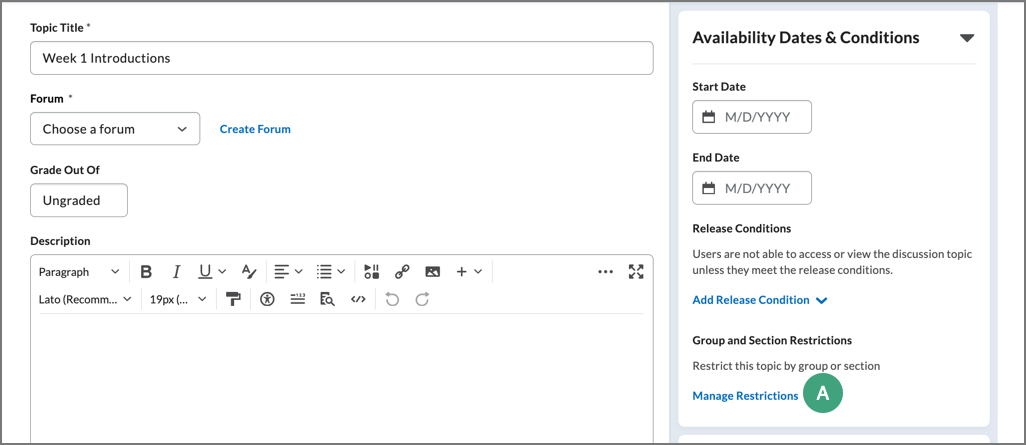
Task: Open the accessibility checker
Action: pos(267,299)
